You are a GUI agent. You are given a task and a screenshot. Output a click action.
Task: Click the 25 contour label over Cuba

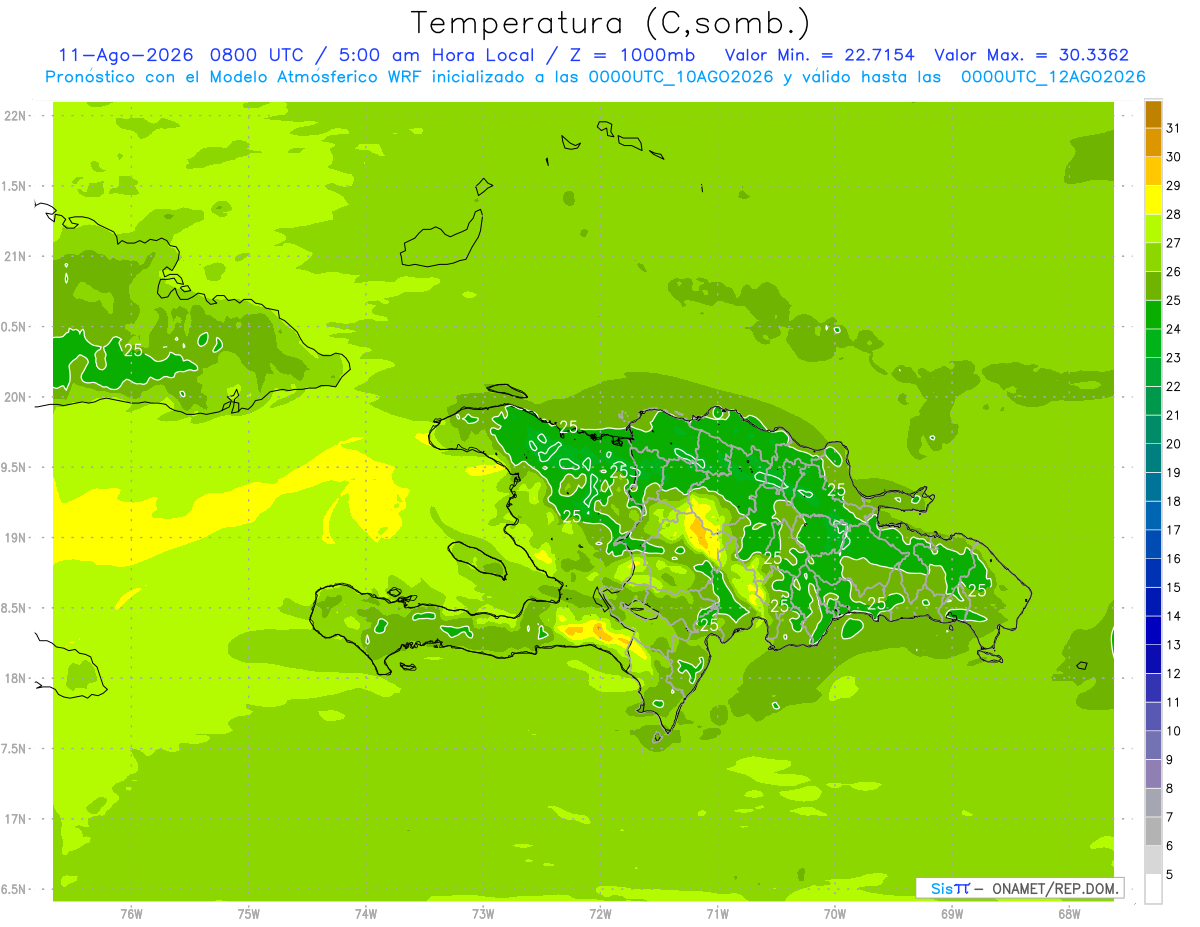[x=134, y=349]
